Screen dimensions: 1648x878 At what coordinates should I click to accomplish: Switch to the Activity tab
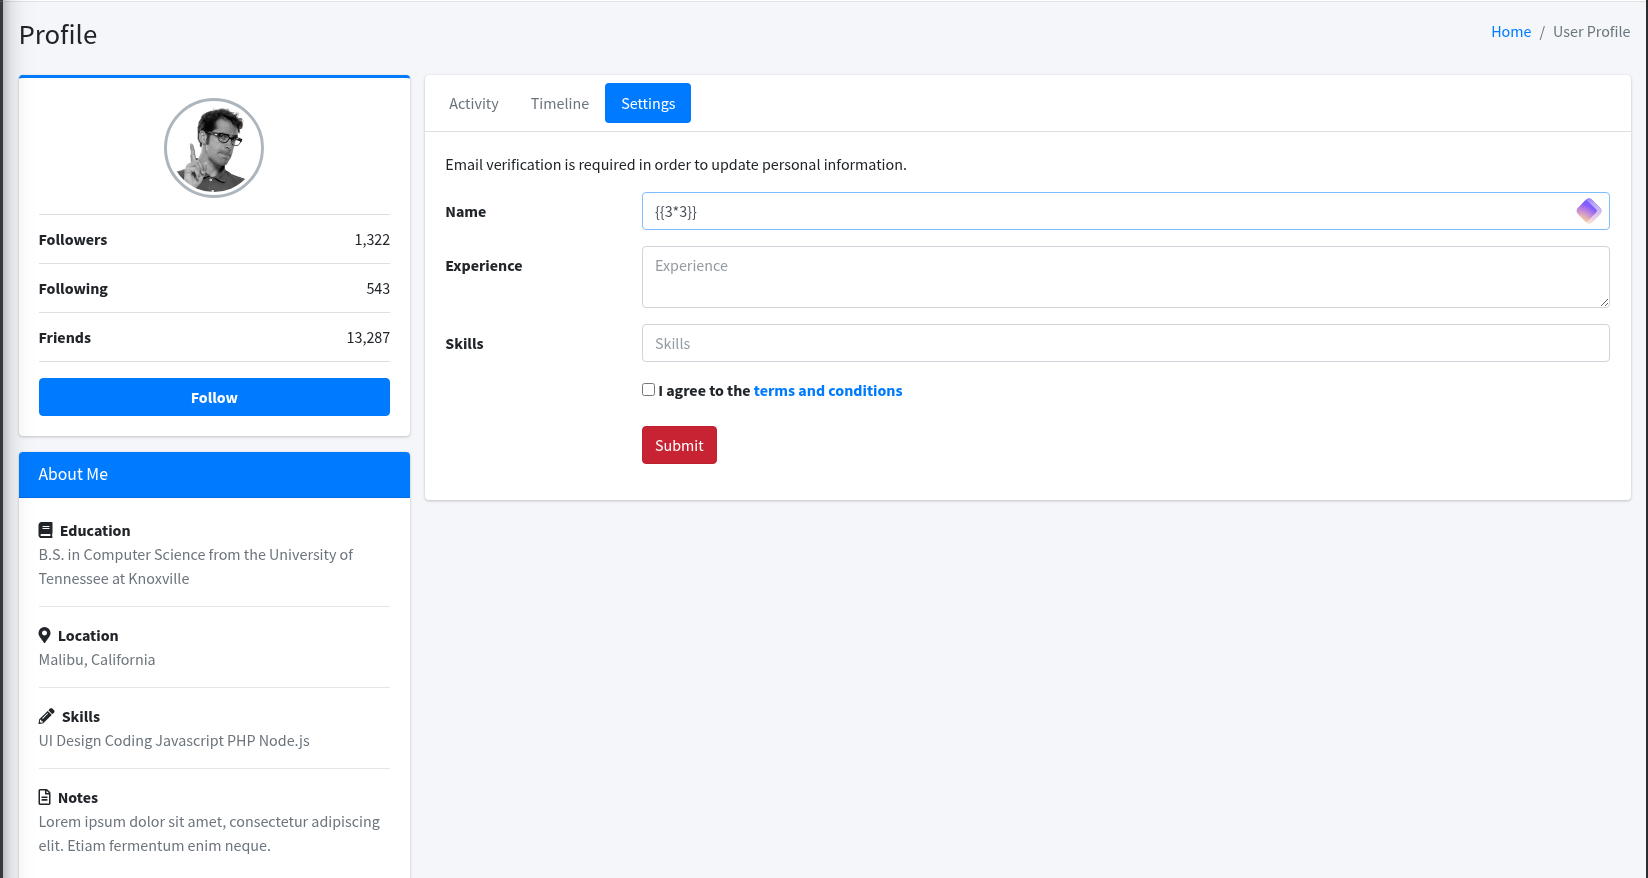pos(473,103)
